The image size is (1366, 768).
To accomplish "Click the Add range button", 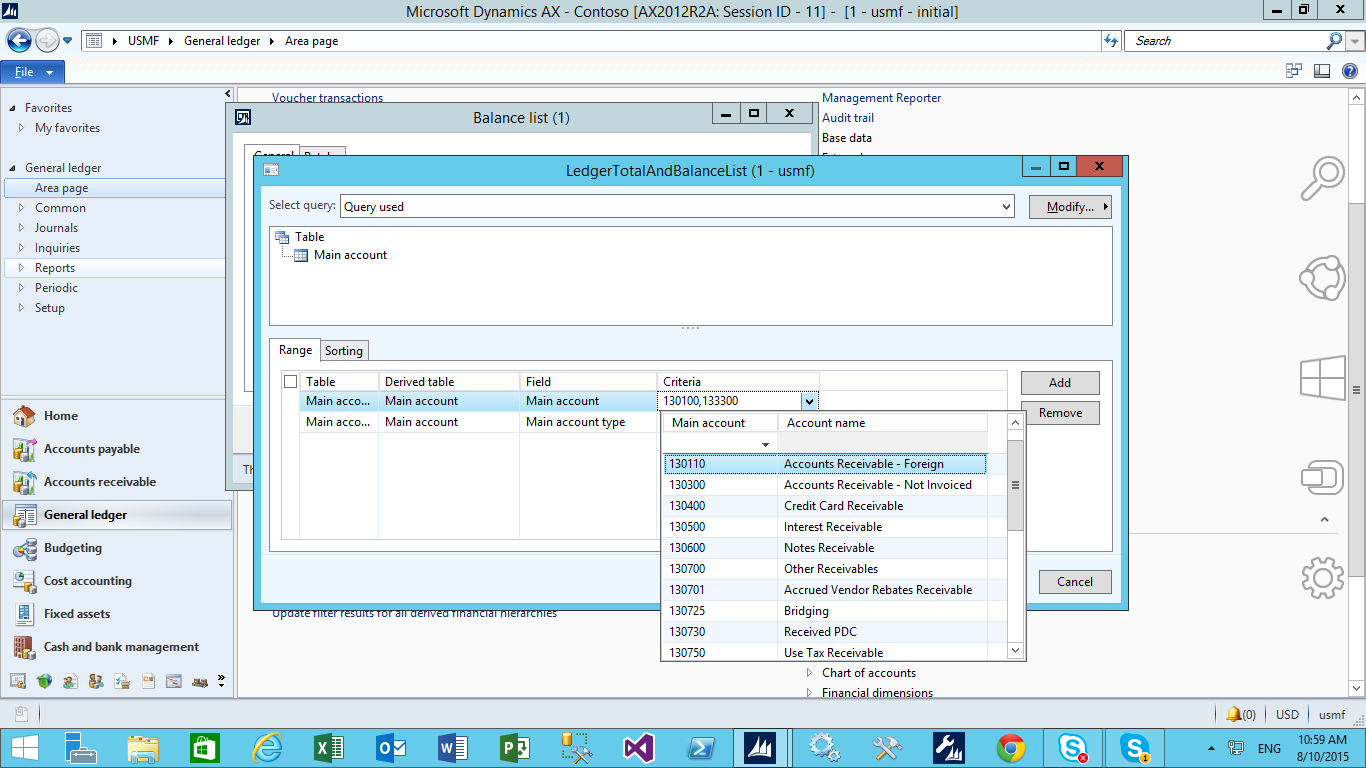I will coord(1060,383).
